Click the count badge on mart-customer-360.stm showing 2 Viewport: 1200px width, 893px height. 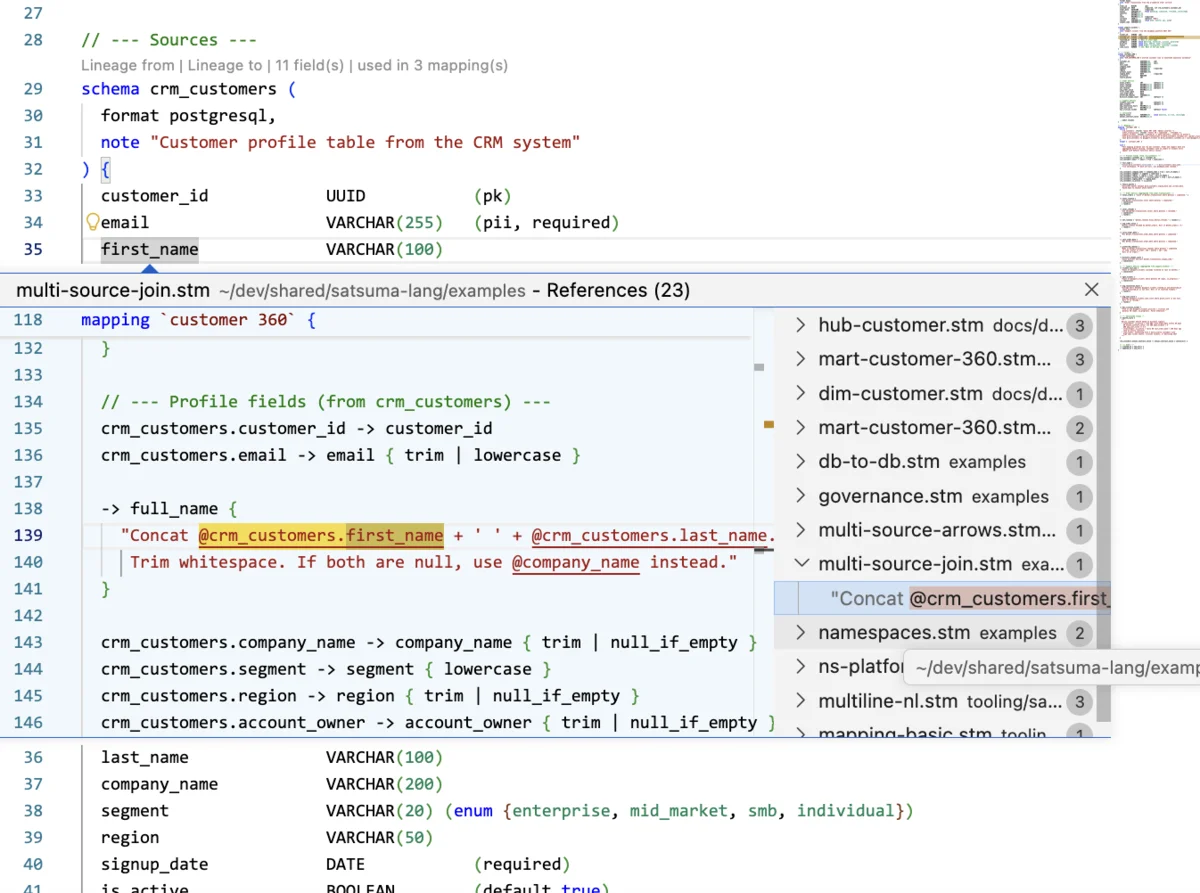click(x=1079, y=428)
